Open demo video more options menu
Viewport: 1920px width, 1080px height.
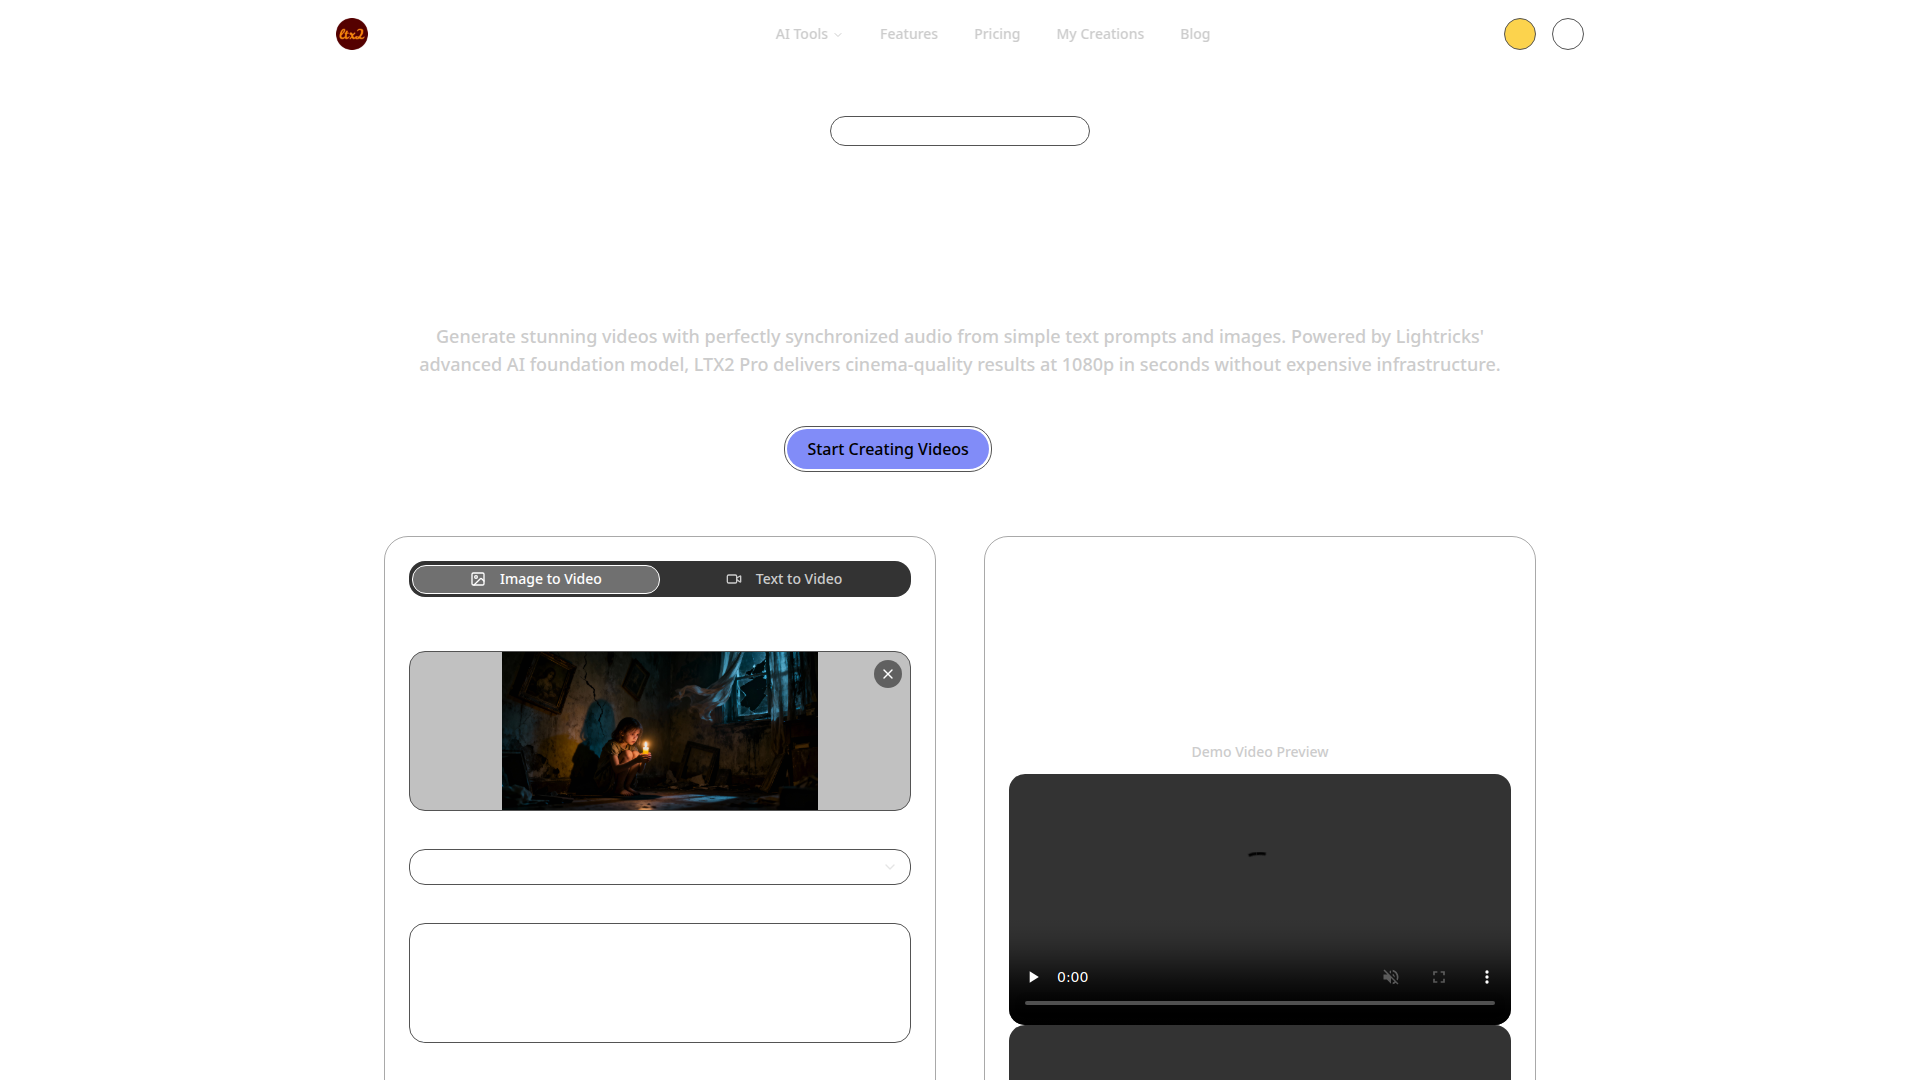(1486, 977)
